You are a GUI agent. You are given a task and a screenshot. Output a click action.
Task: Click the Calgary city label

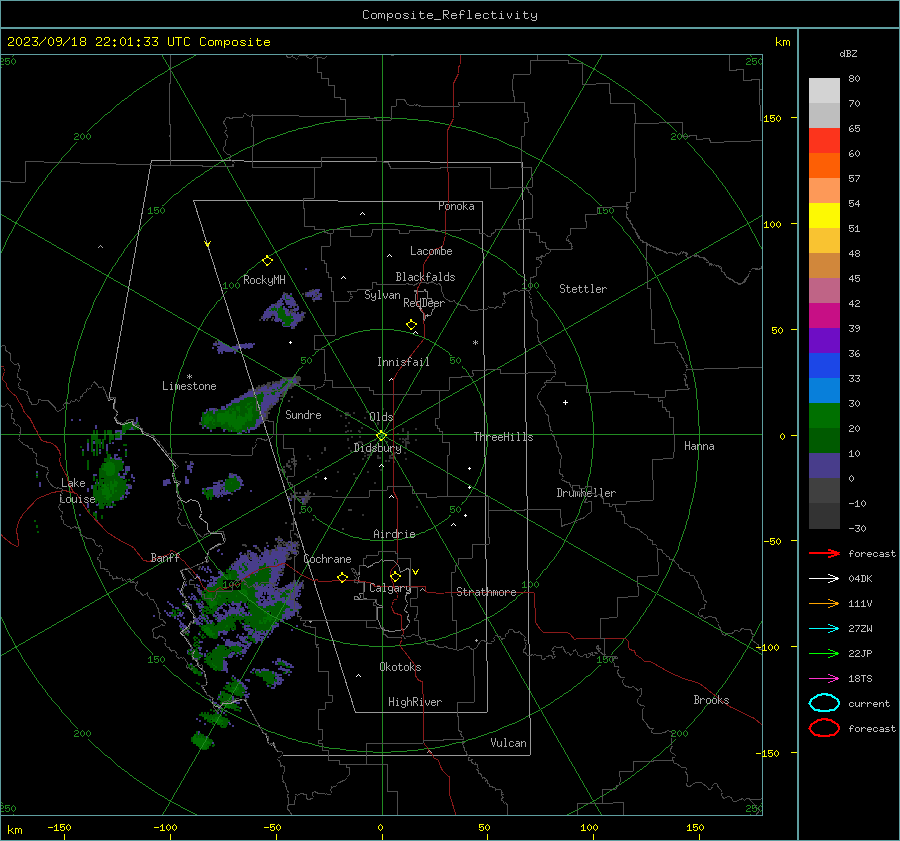point(390,588)
